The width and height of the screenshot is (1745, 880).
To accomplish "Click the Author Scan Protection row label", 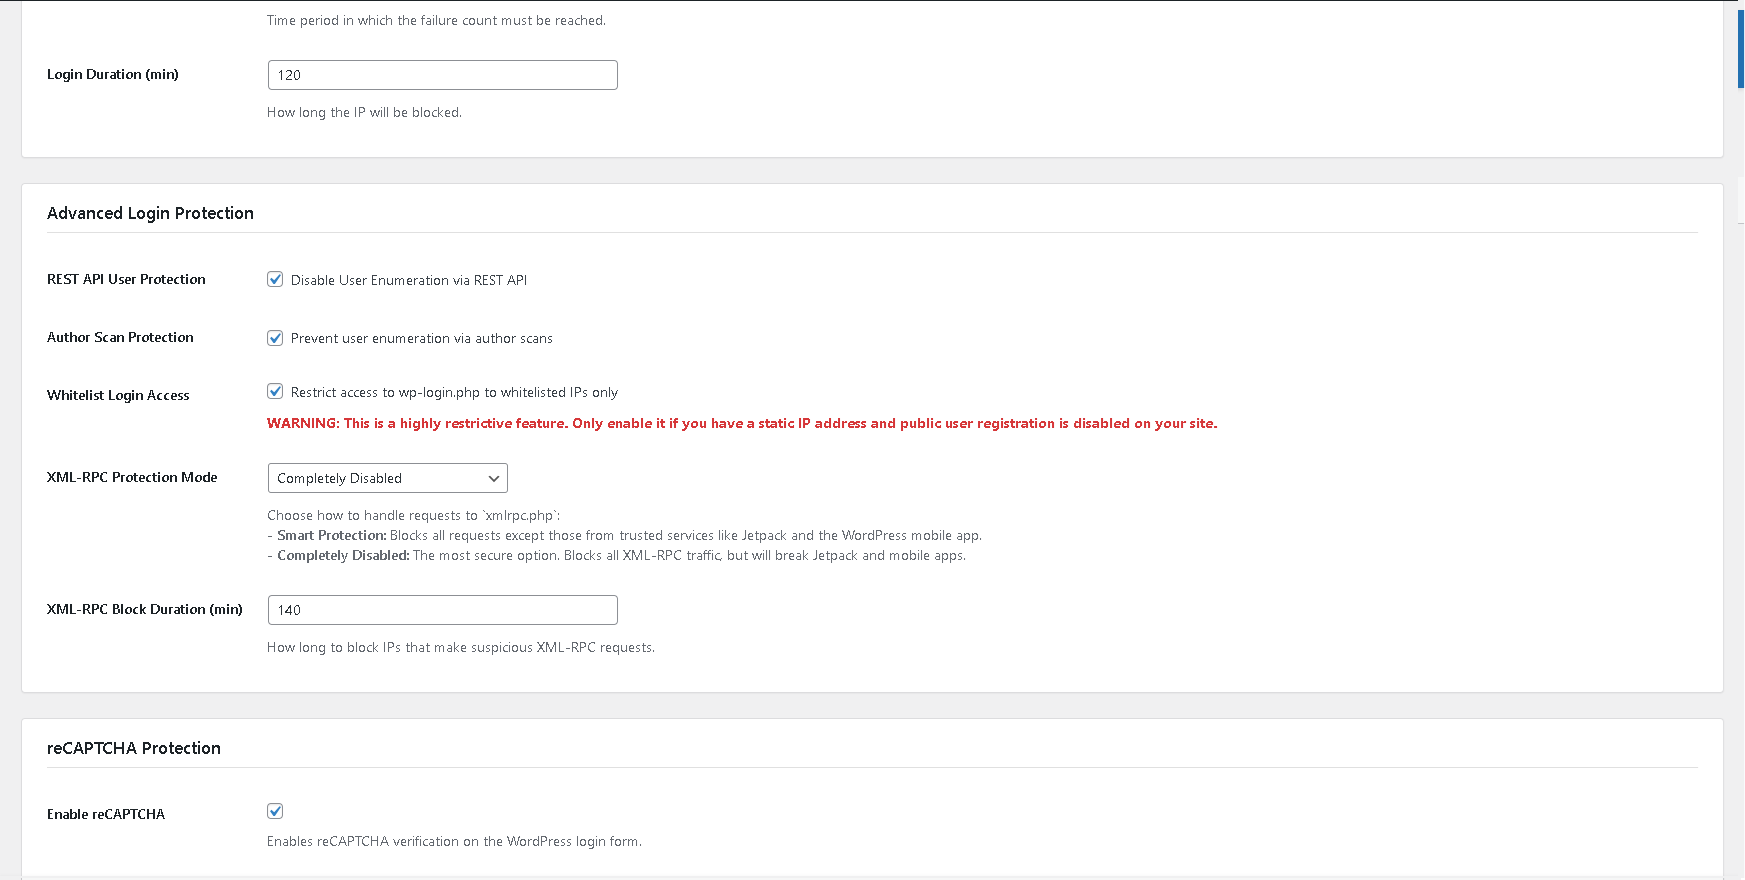I will (x=120, y=338).
